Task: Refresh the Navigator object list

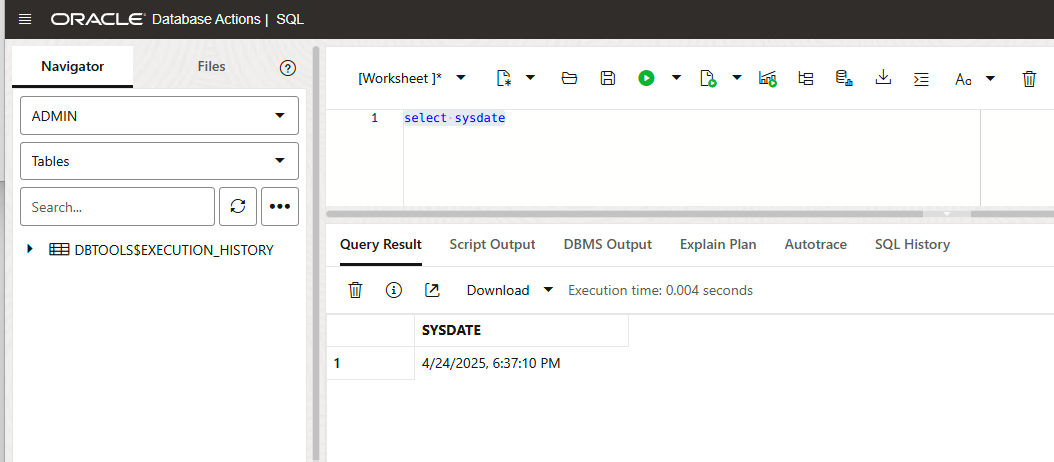Action: coord(238,206)
